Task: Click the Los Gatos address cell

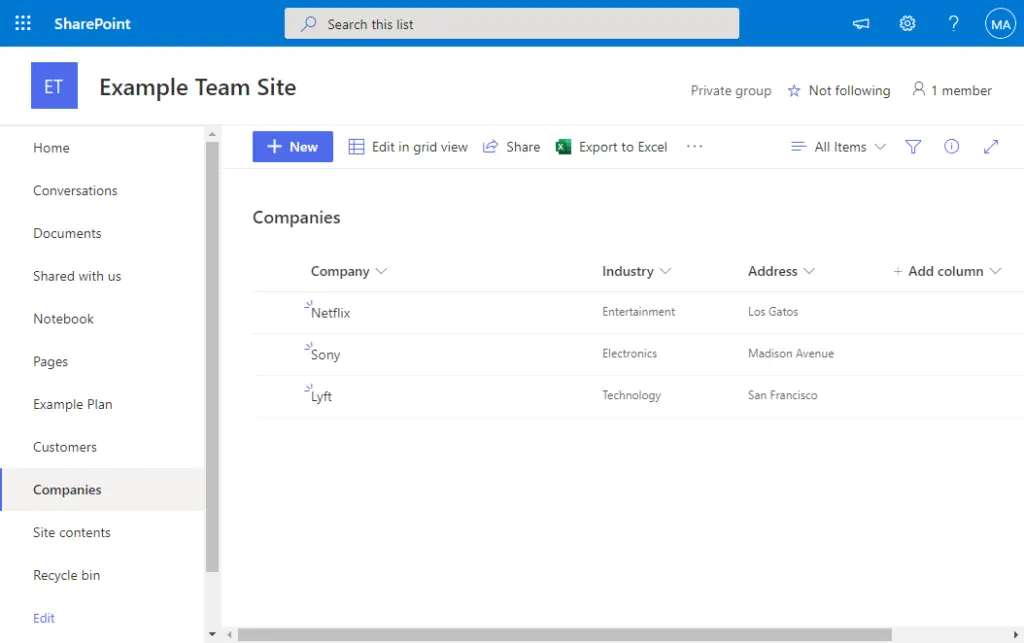Action: (x=773, y=312)
